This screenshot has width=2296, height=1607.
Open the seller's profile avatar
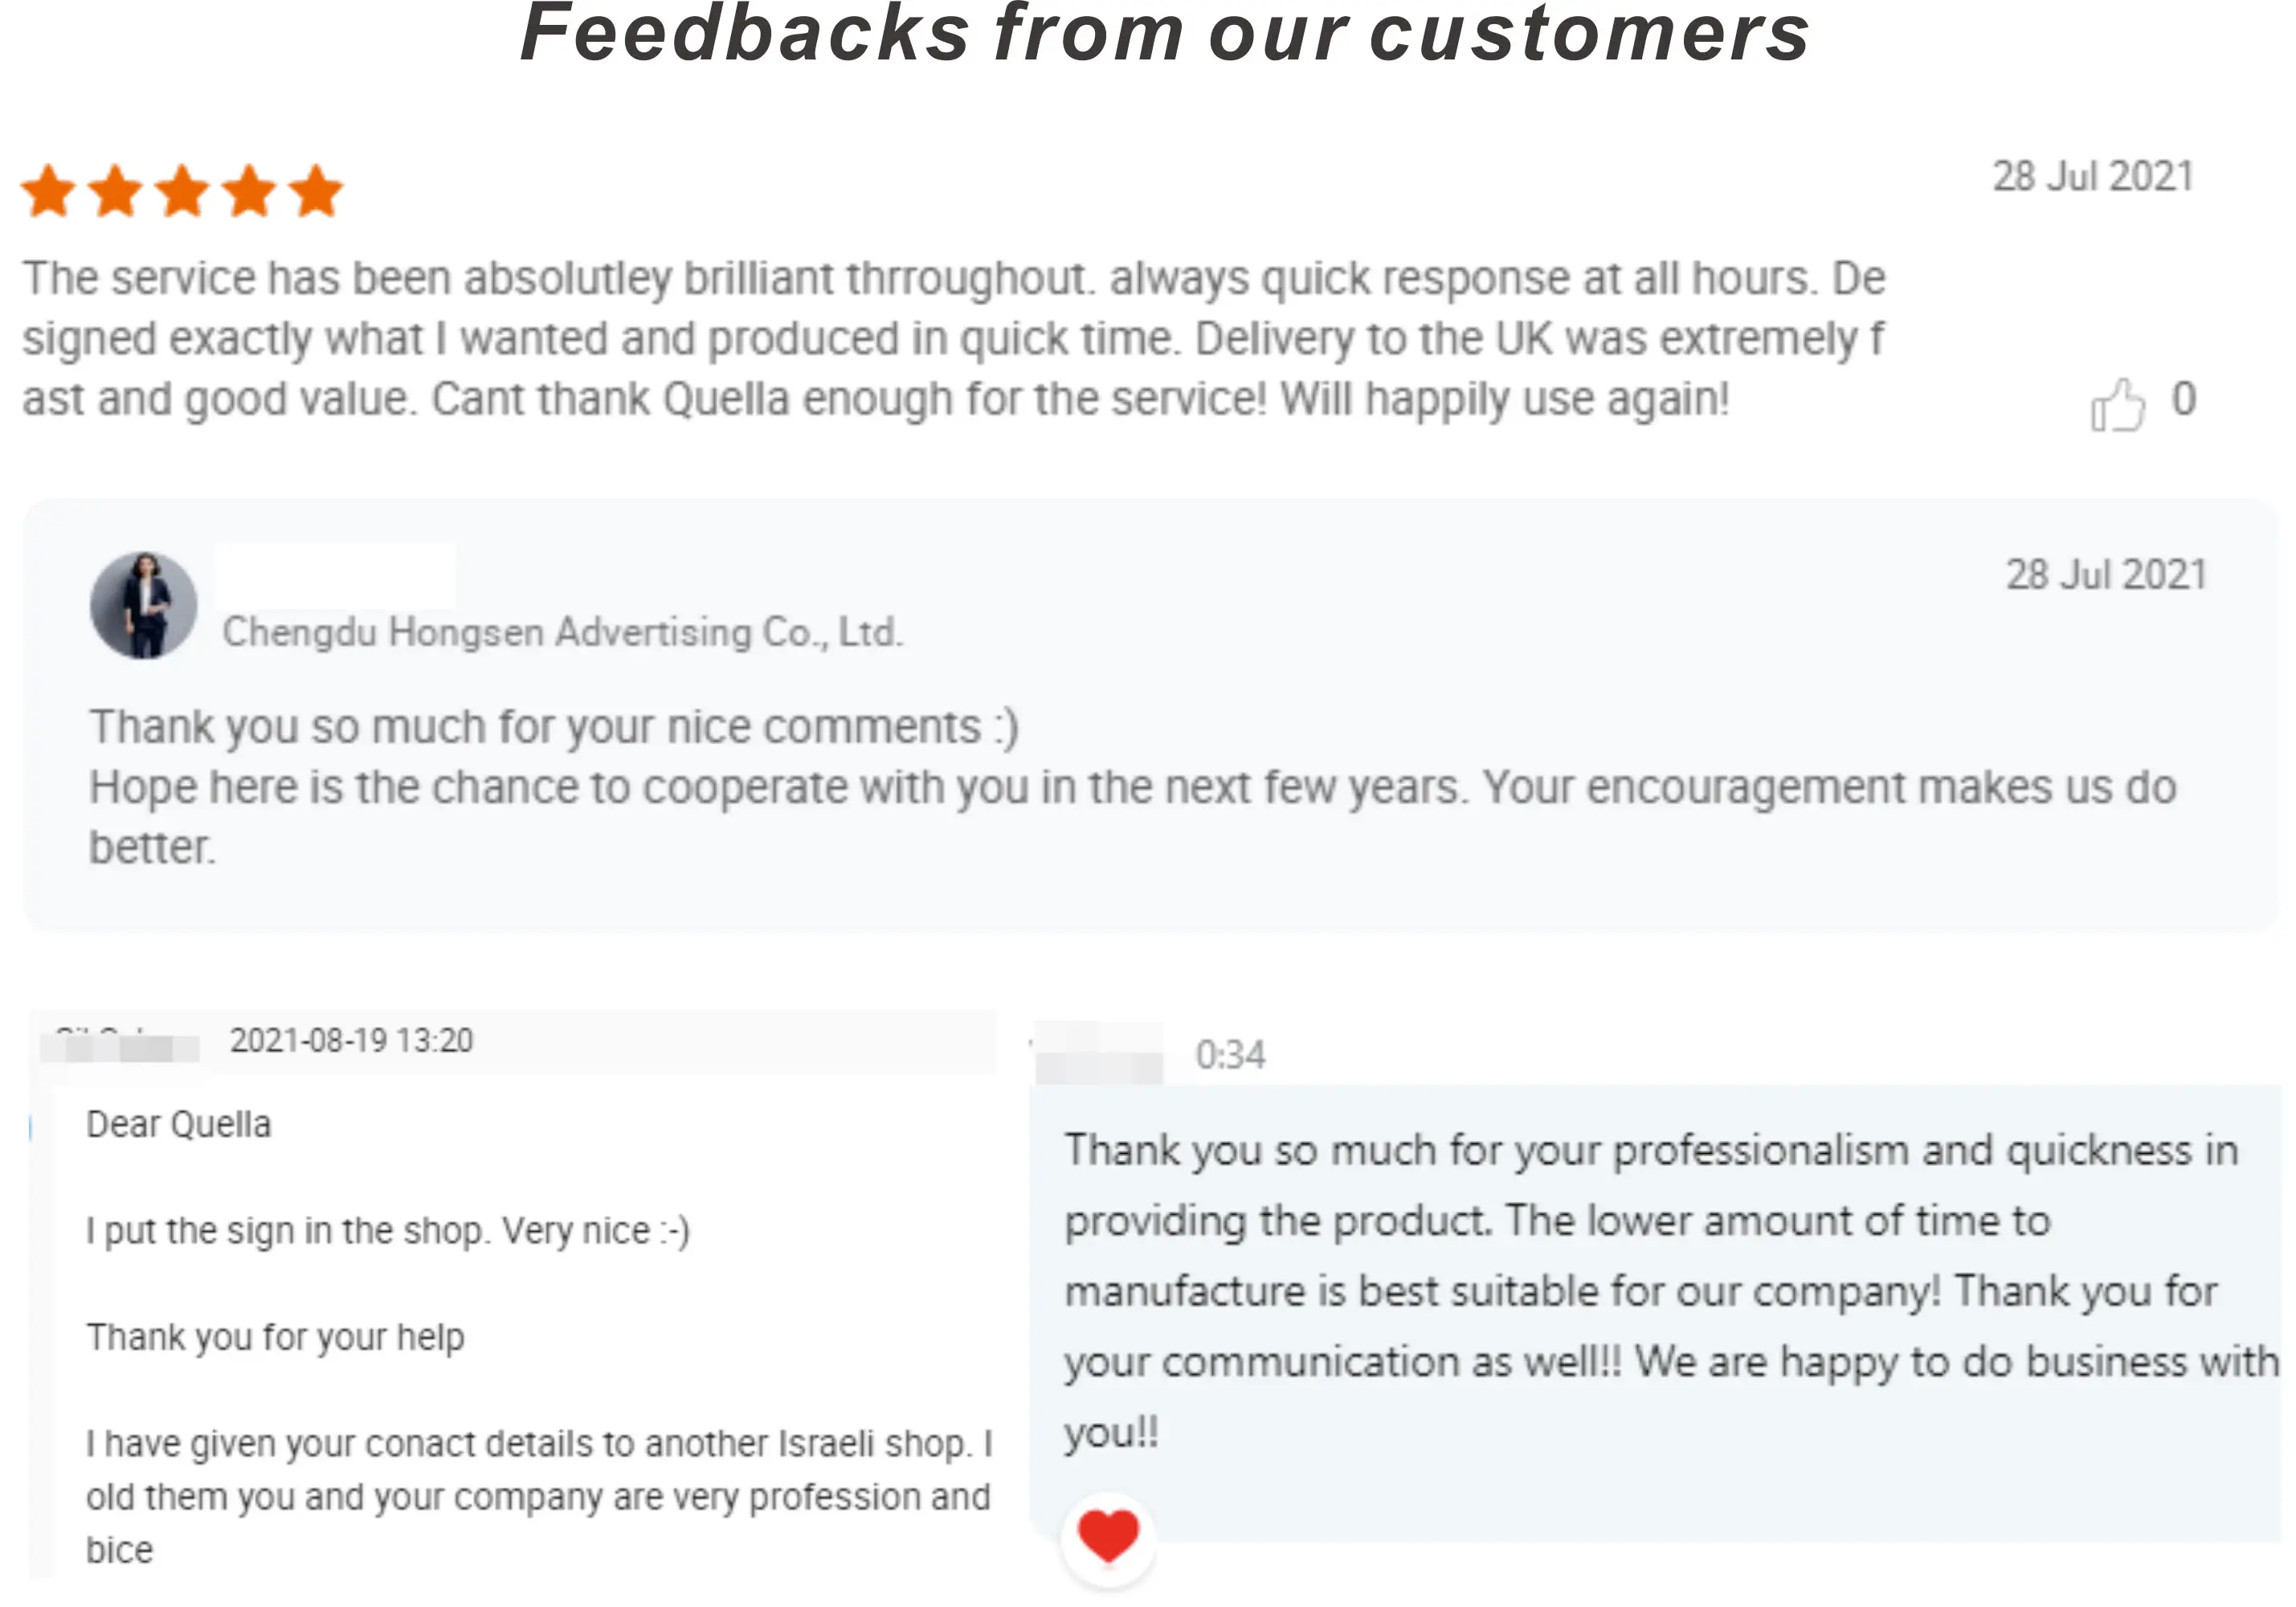[x=144, y=605]
